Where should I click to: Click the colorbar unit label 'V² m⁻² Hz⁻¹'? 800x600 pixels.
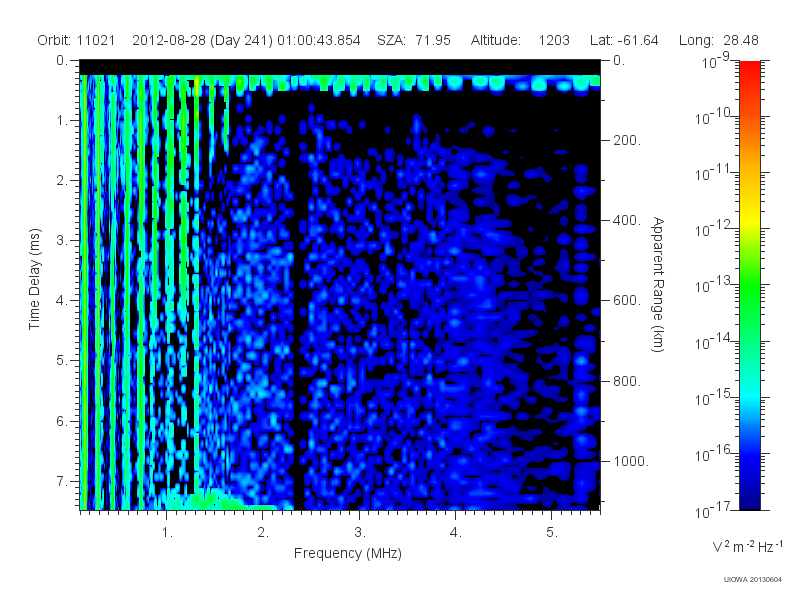[747, 546]
